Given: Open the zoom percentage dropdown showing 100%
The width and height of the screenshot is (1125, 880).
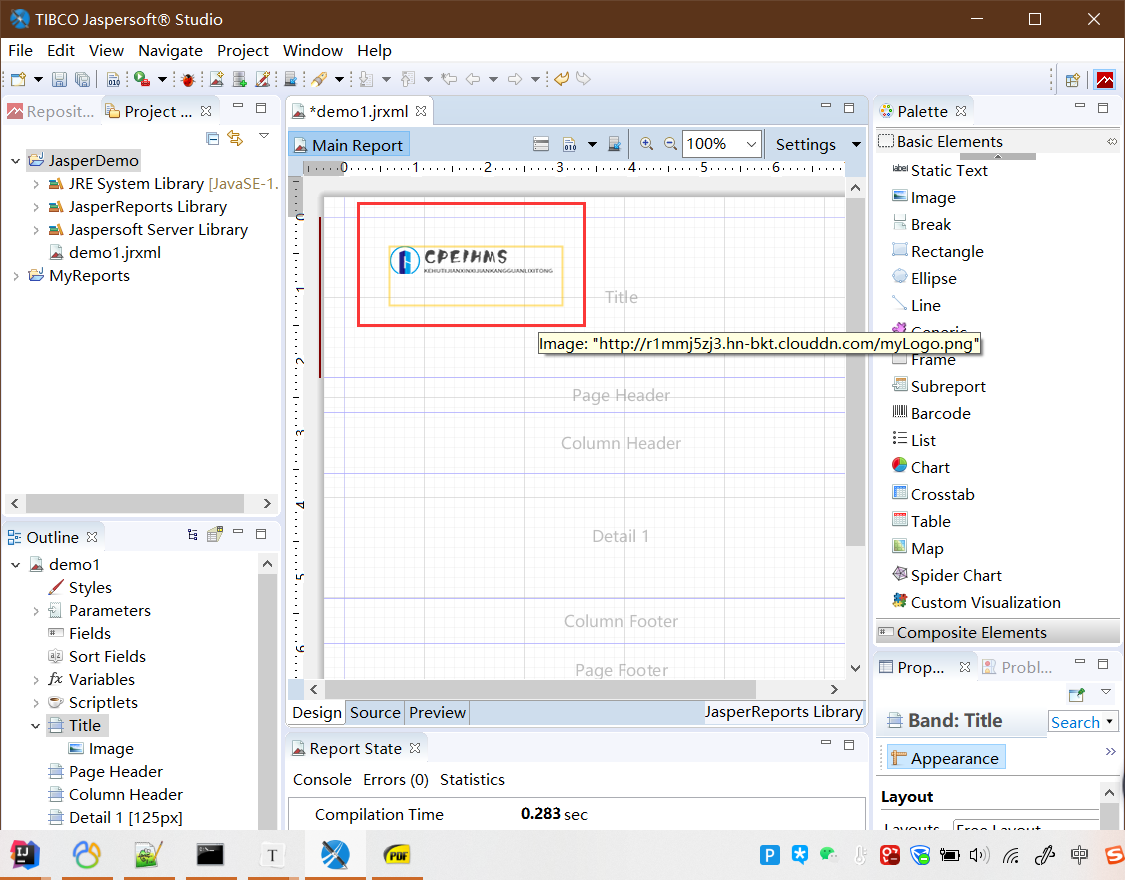Looking at the screenshot, I should [755, 143].
